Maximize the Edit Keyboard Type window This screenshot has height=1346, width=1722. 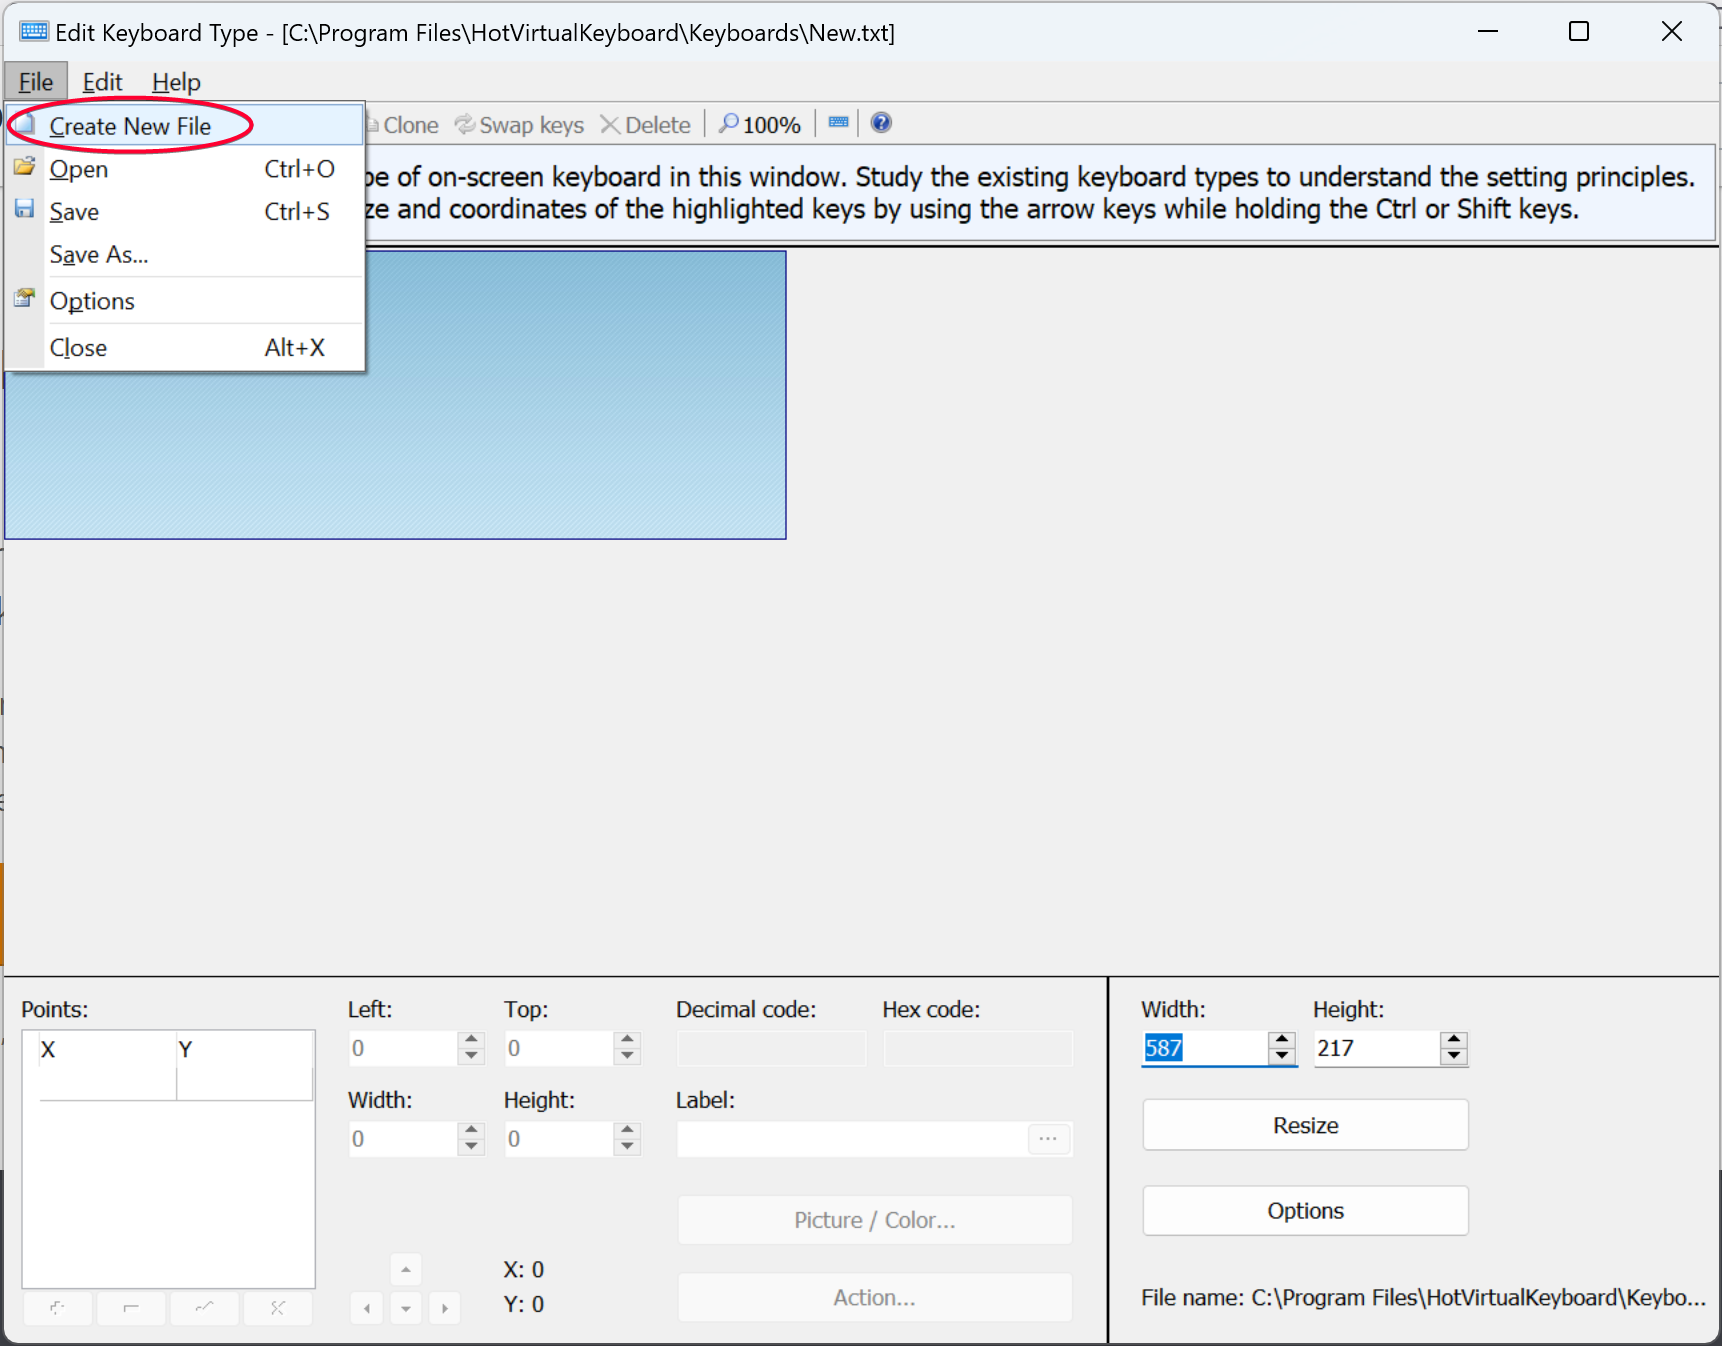coord(1579,32)
